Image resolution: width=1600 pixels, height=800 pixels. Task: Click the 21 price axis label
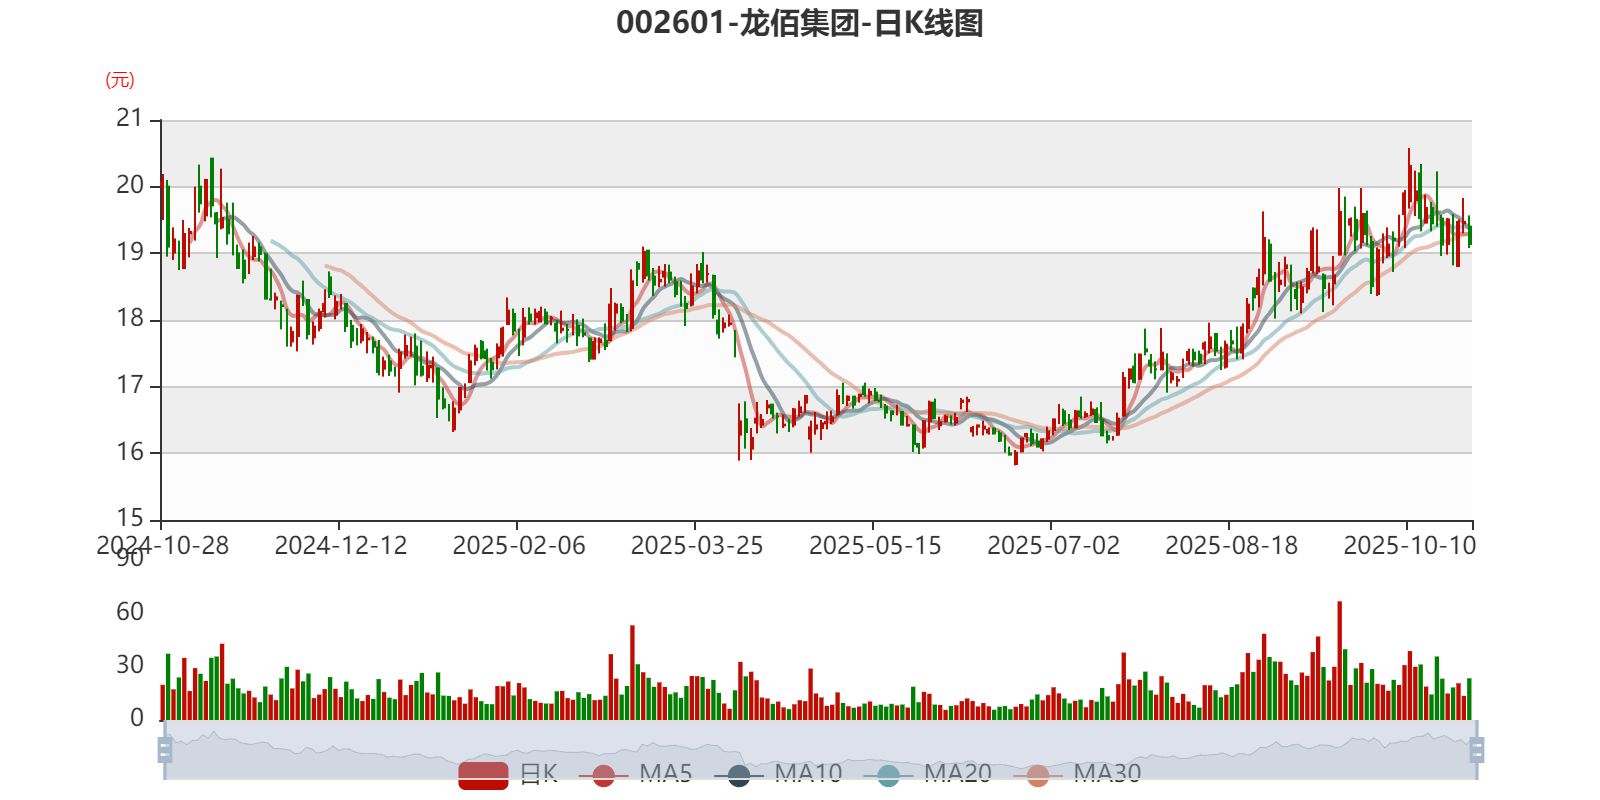pyautogui.click(x=130, y=118)
